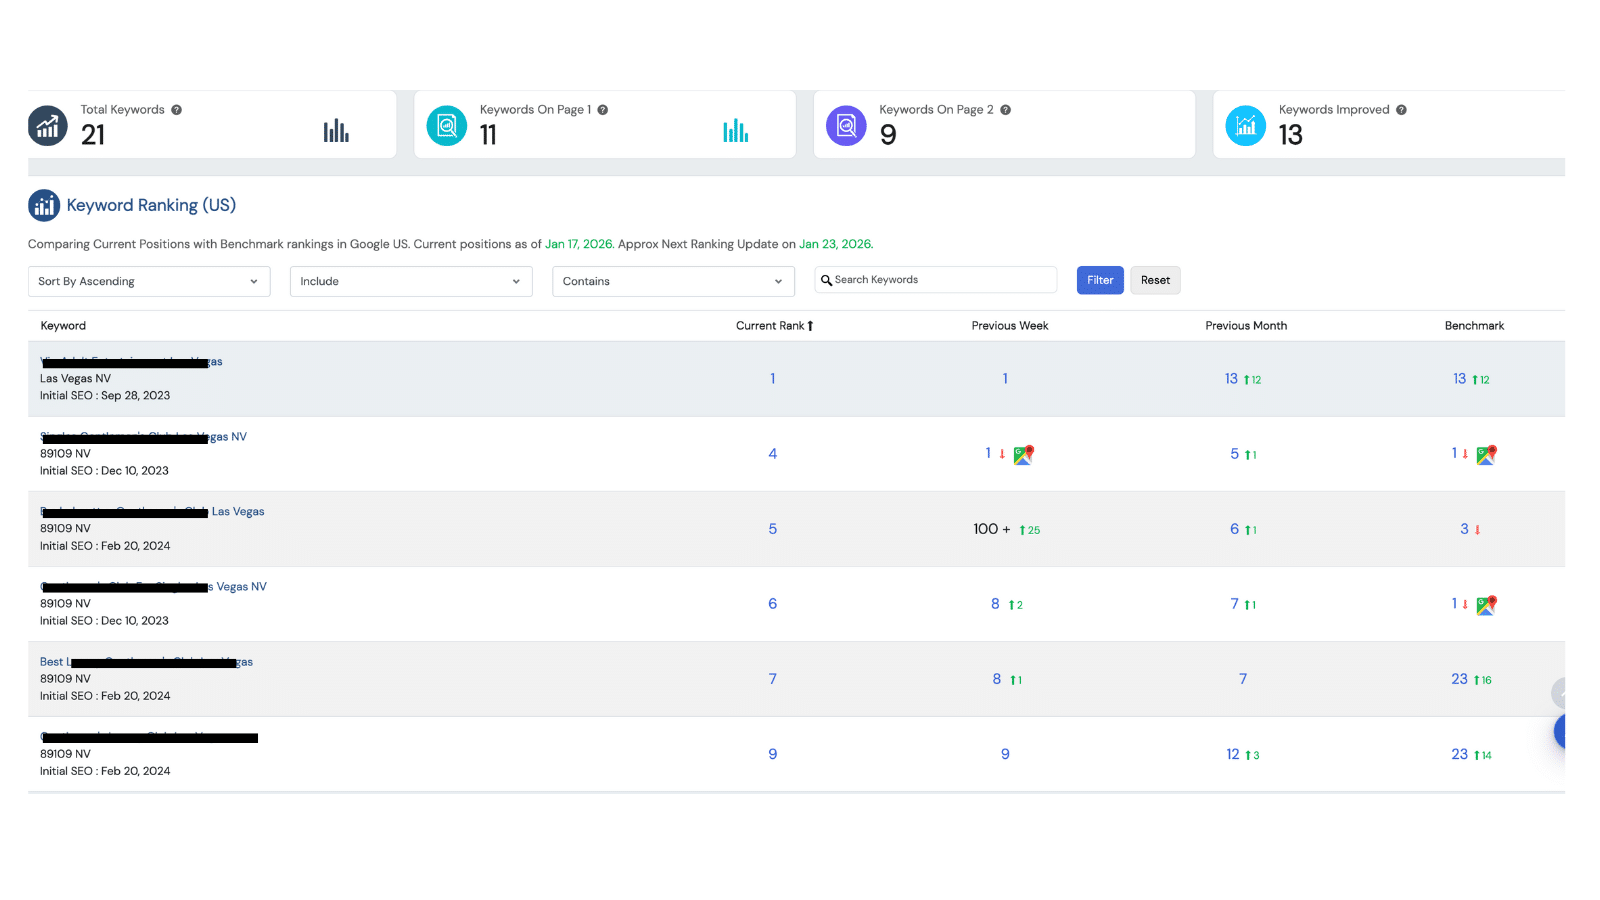Open the Sort By Ascending dropdown
This screenshot has width=1600, height=900.
[149, 281]
